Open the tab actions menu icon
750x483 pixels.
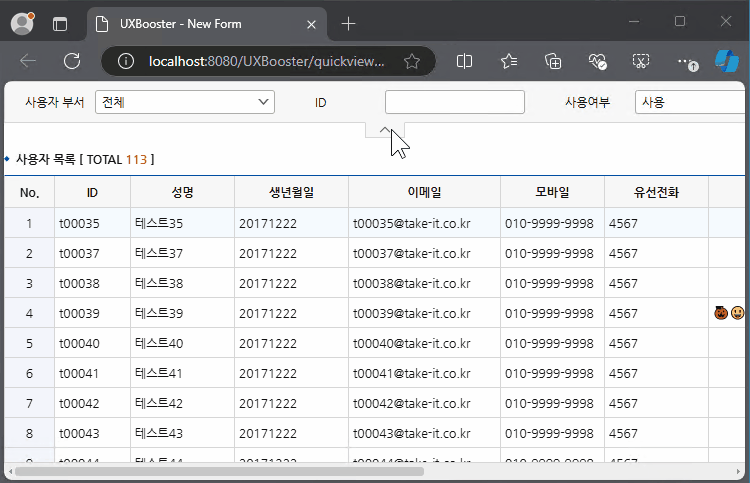pyautogui.click(x=60, y=24)
